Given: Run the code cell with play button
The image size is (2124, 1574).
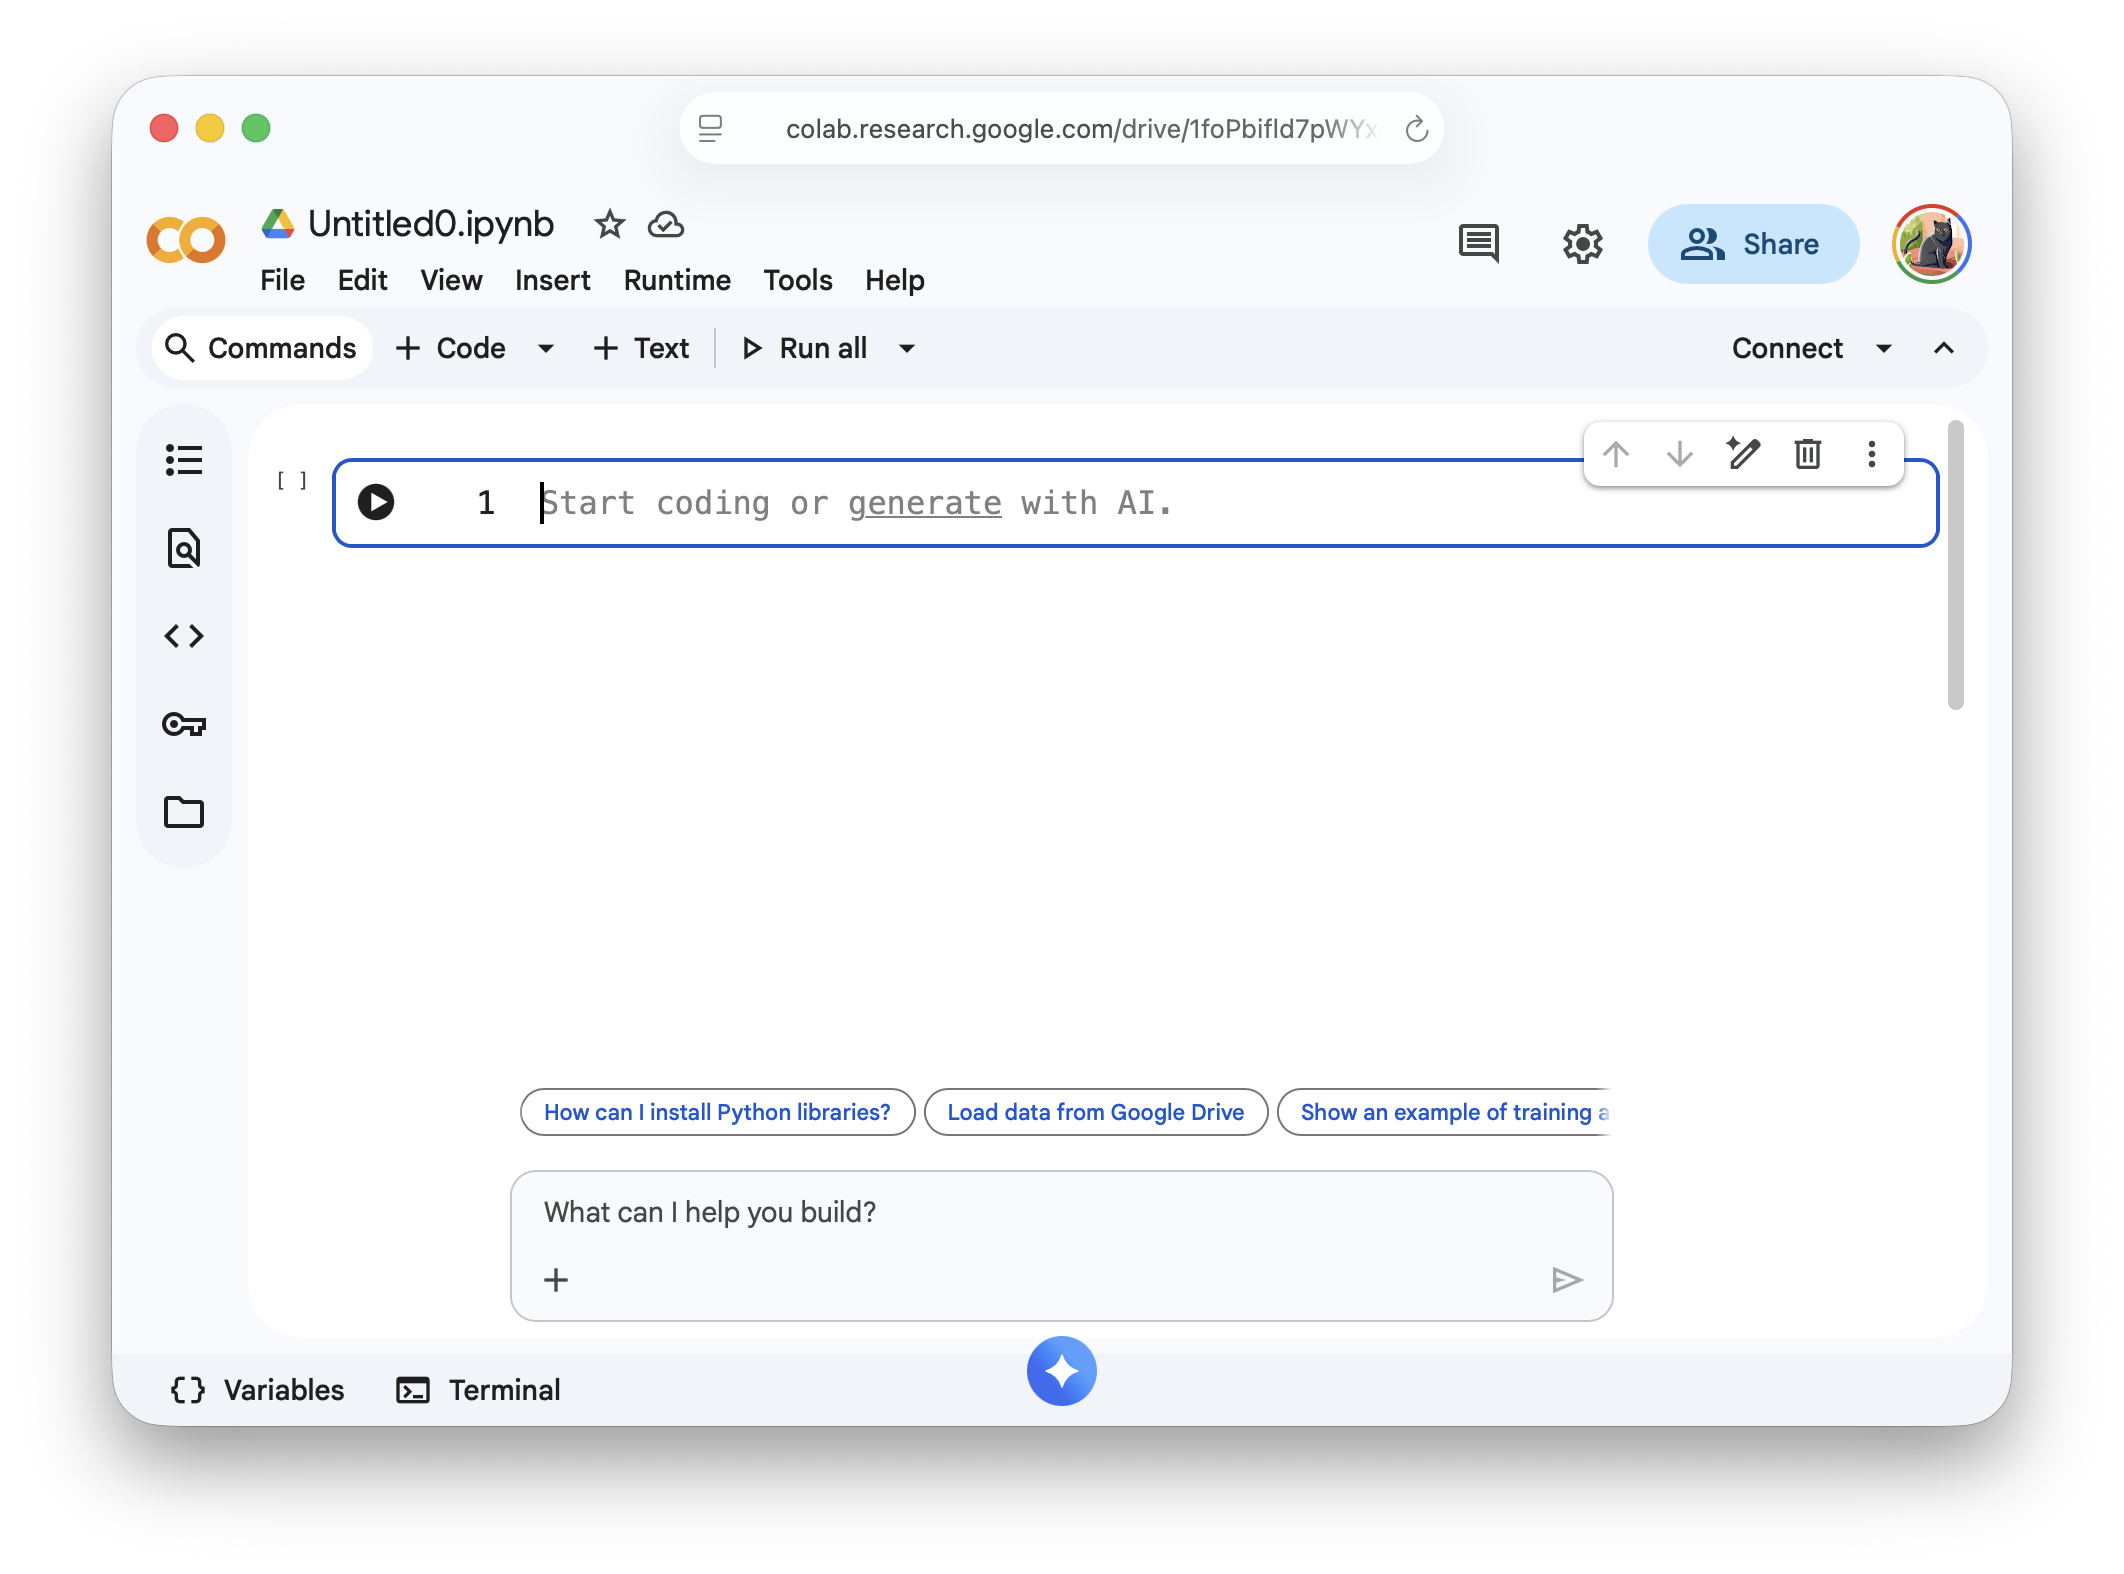Looking at the screenshot, I should (x=376, y=502).
